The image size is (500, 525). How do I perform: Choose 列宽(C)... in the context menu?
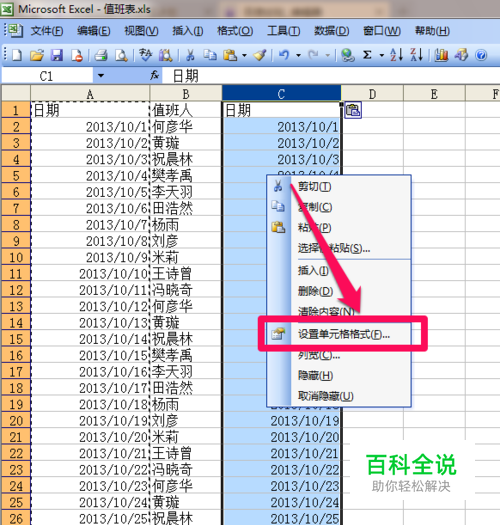[339, 355]
